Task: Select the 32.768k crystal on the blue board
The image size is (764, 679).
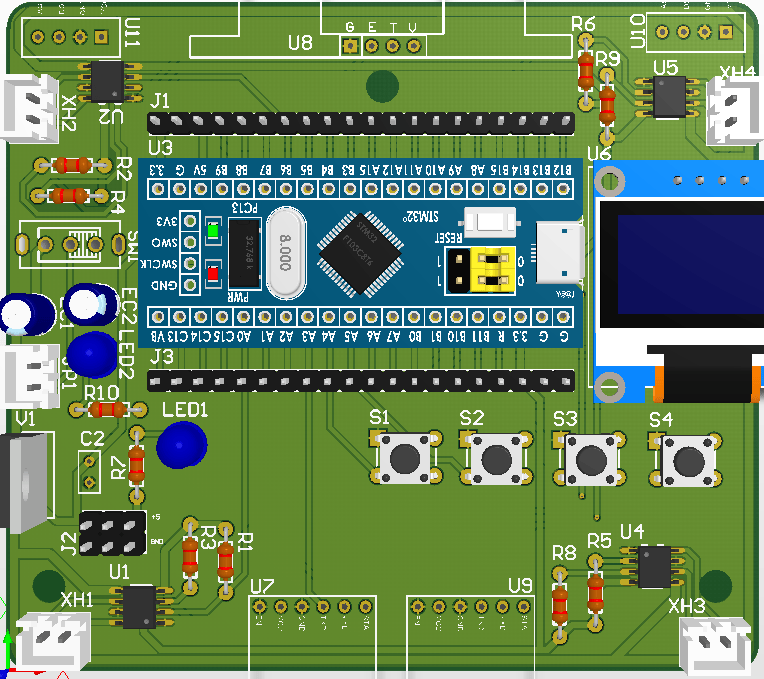Action: 245,253
